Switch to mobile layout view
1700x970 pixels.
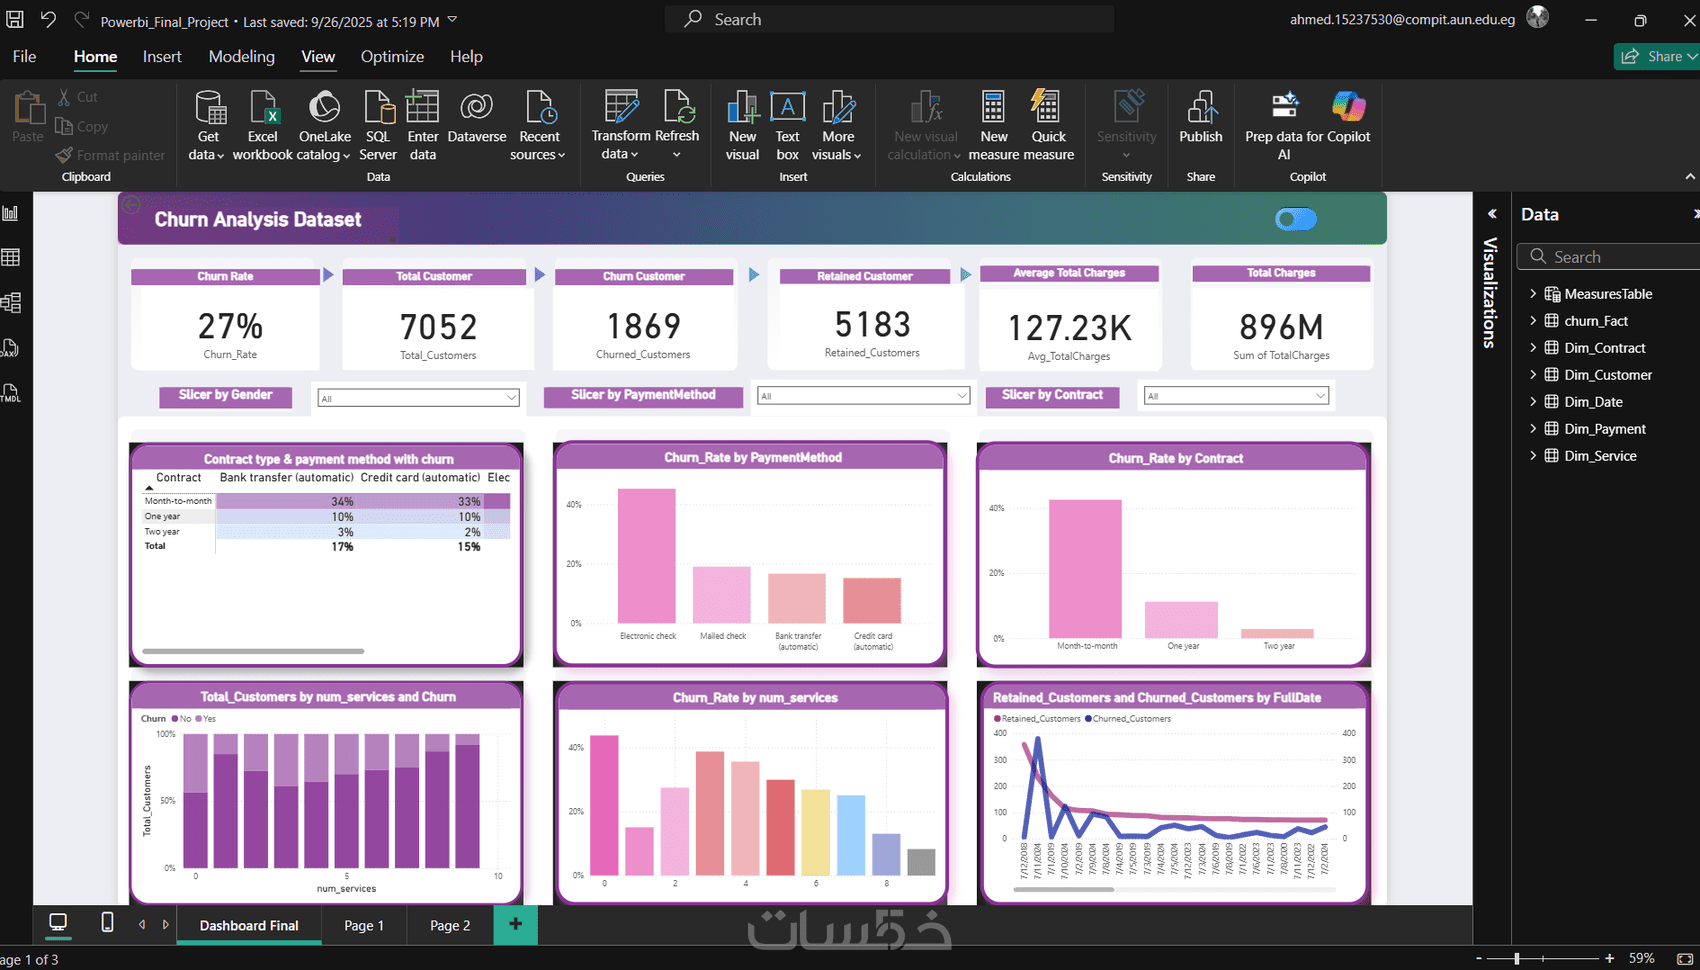pos(107,923)
